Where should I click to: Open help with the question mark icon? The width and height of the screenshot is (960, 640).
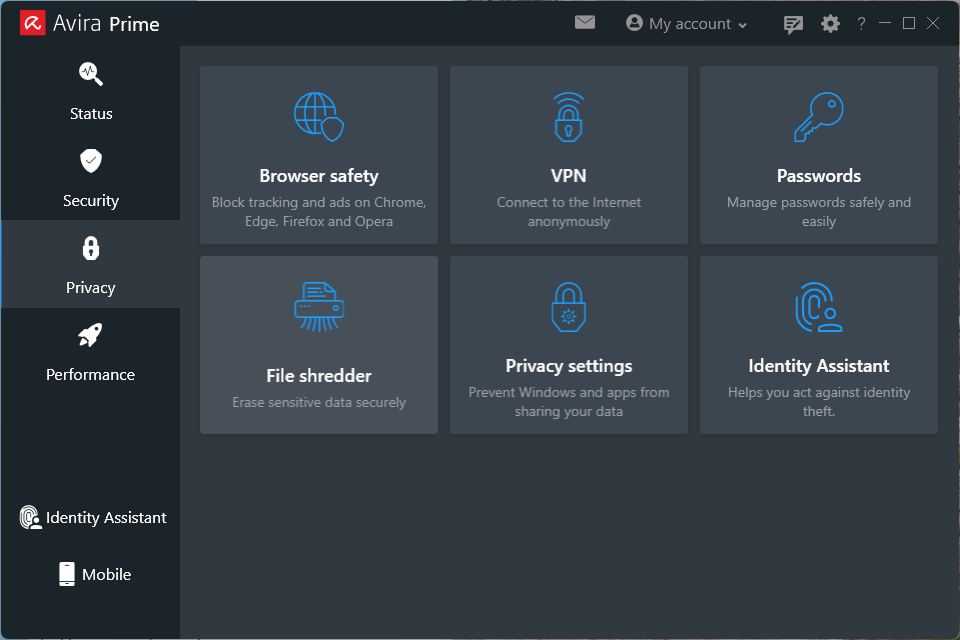tap(861, 23)
